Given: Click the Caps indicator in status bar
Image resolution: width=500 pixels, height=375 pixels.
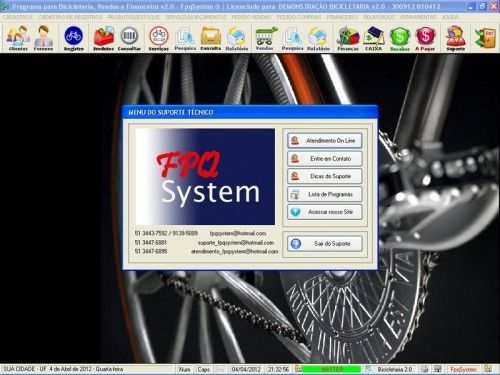Looking at the screenshot, I should (x=203, y=369).
